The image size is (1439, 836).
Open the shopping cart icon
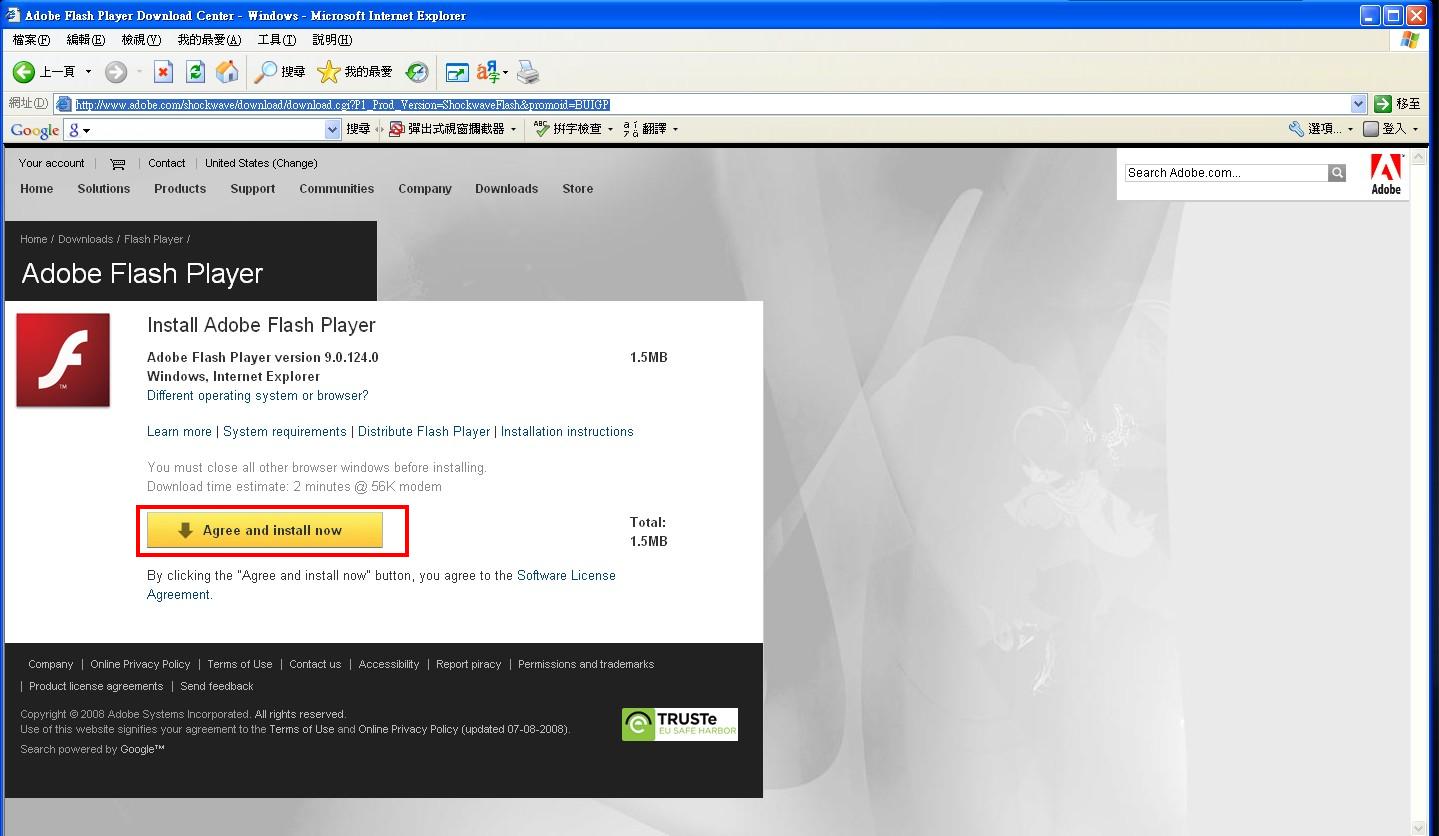pyautogui.click(x=117, y=164)
